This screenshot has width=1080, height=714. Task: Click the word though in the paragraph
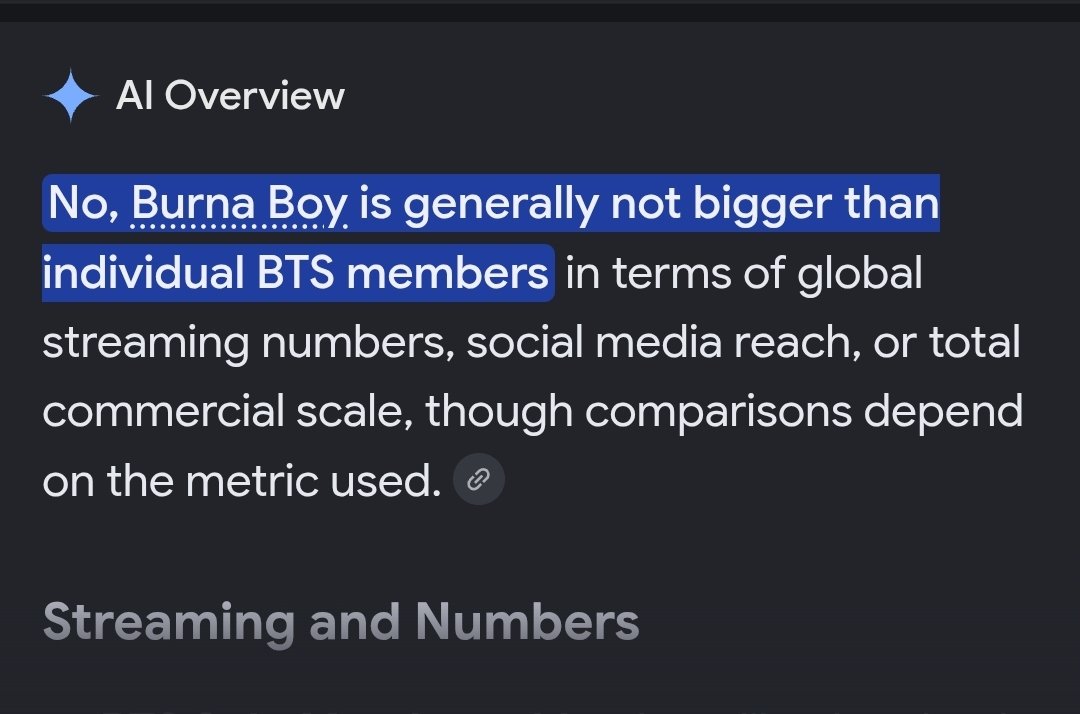click(499, 412)
